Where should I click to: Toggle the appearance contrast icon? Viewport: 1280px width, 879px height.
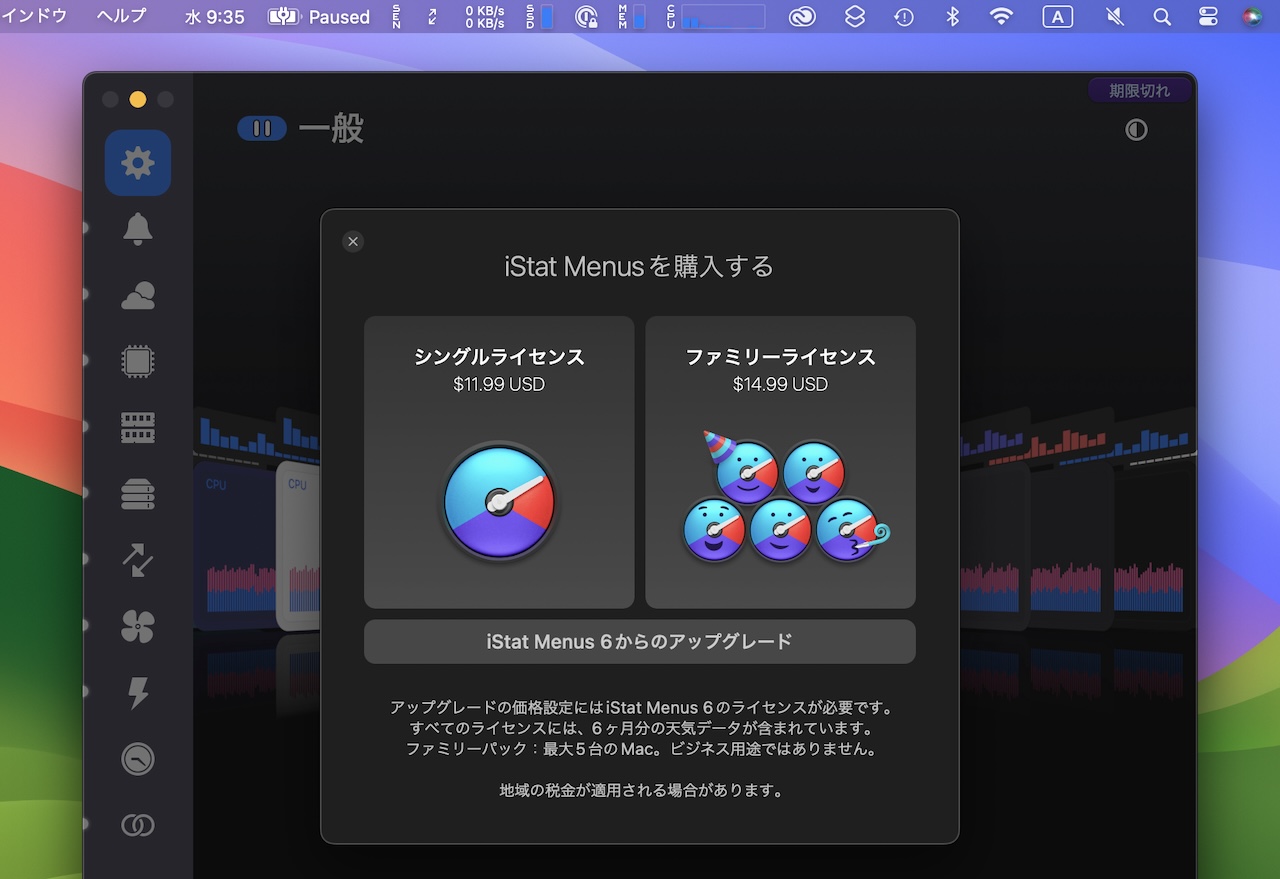coord(1136,130)
